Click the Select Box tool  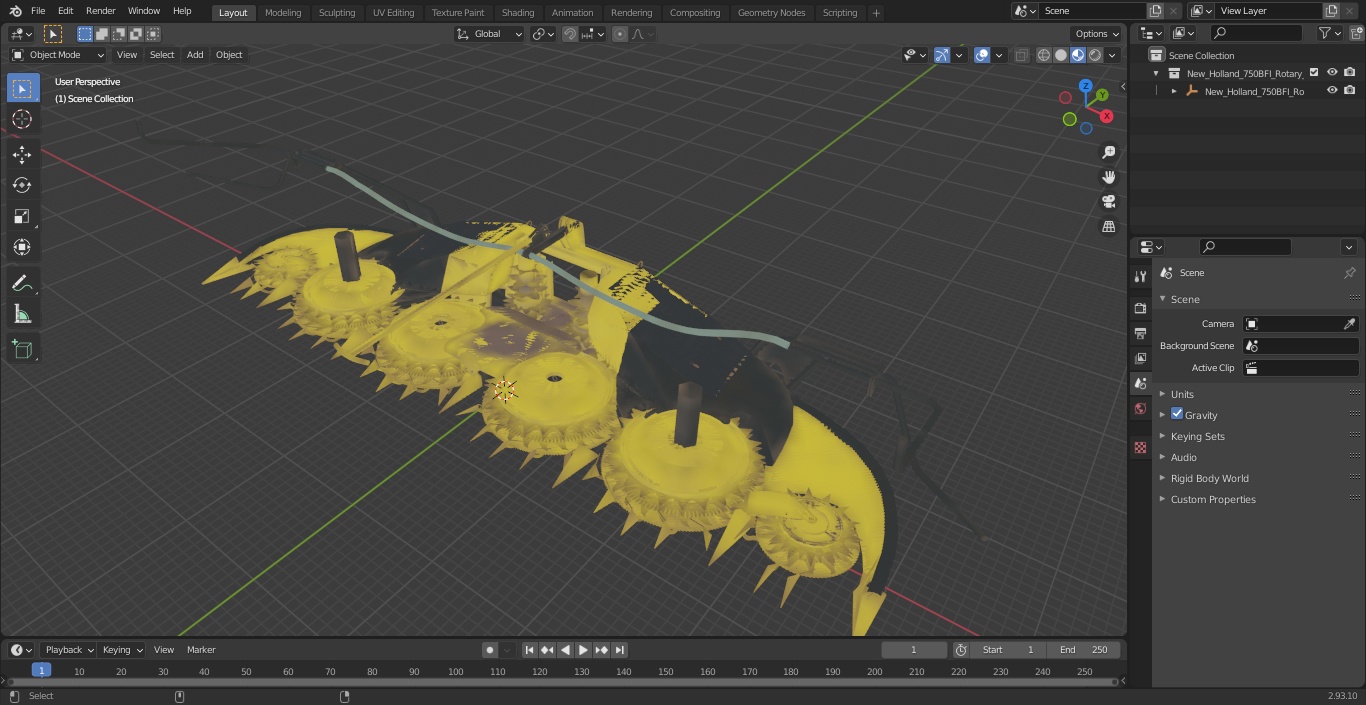pos(22,88)
